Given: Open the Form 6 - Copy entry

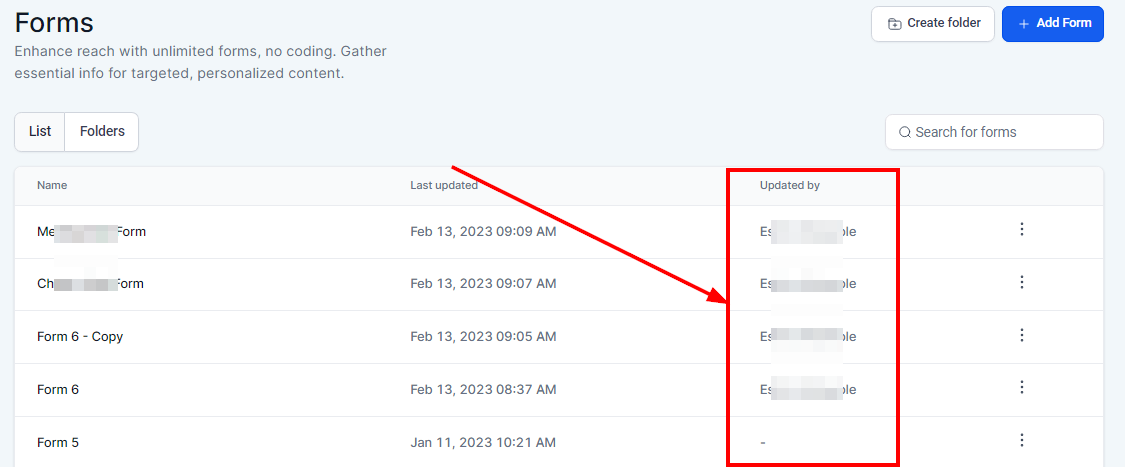Looking at the screenshot, I should pos(80,337).
